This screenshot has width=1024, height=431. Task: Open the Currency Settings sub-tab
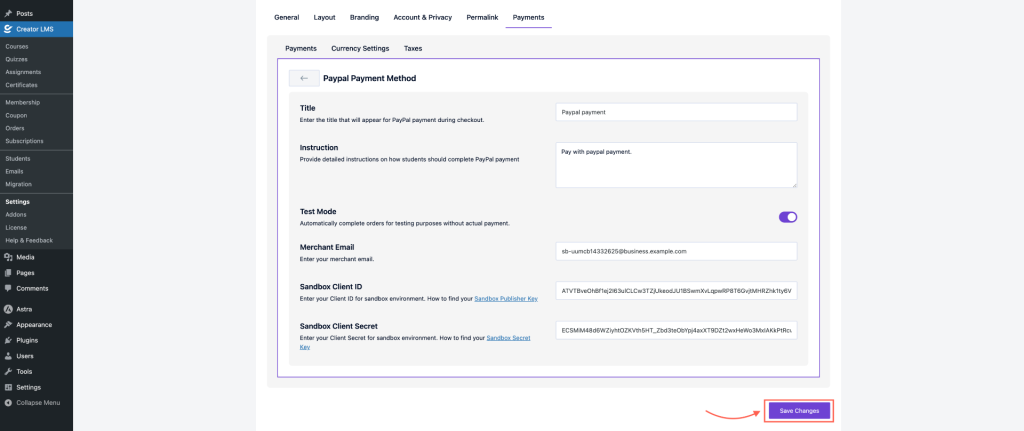coord(360,48)
